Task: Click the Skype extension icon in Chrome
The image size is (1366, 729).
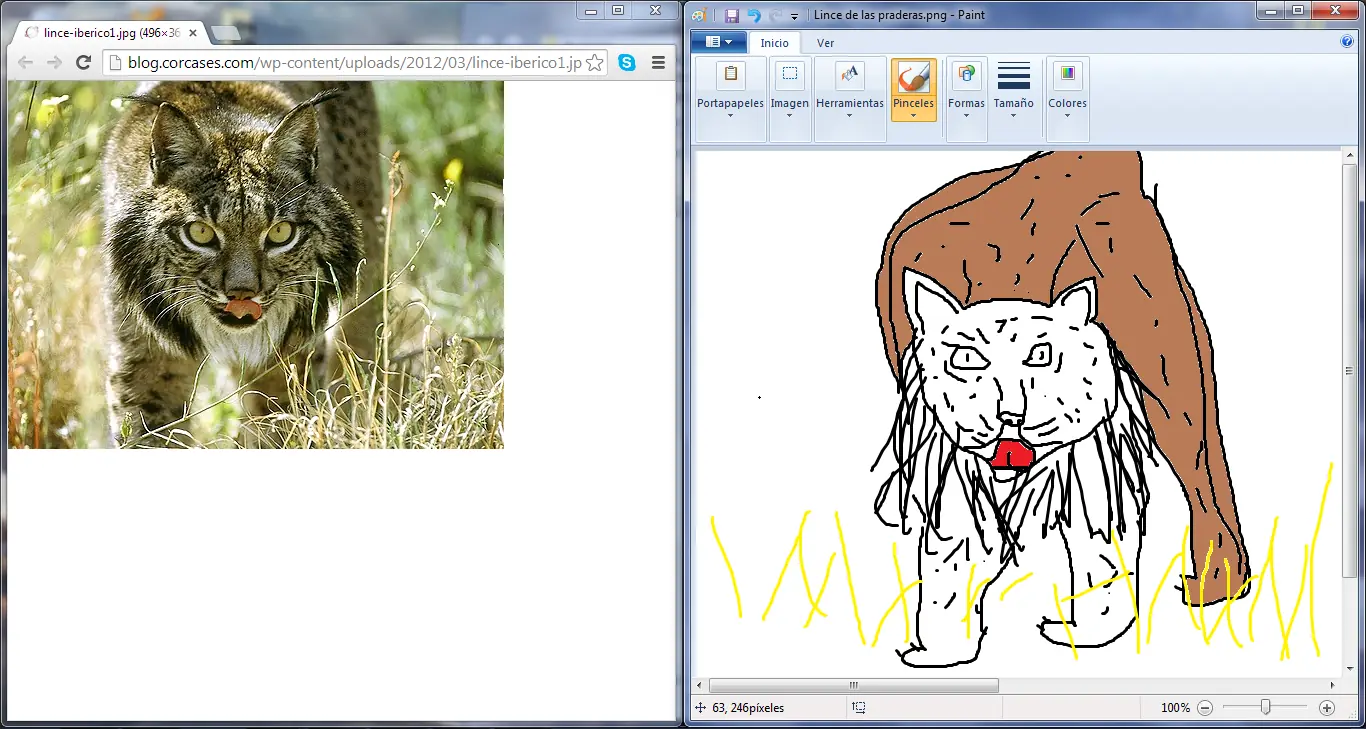Action: (x=627, y=63)
